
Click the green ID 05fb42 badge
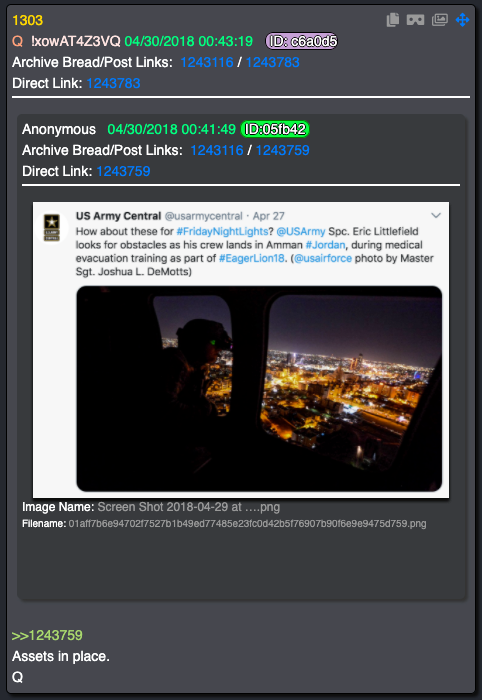point(275,129)
